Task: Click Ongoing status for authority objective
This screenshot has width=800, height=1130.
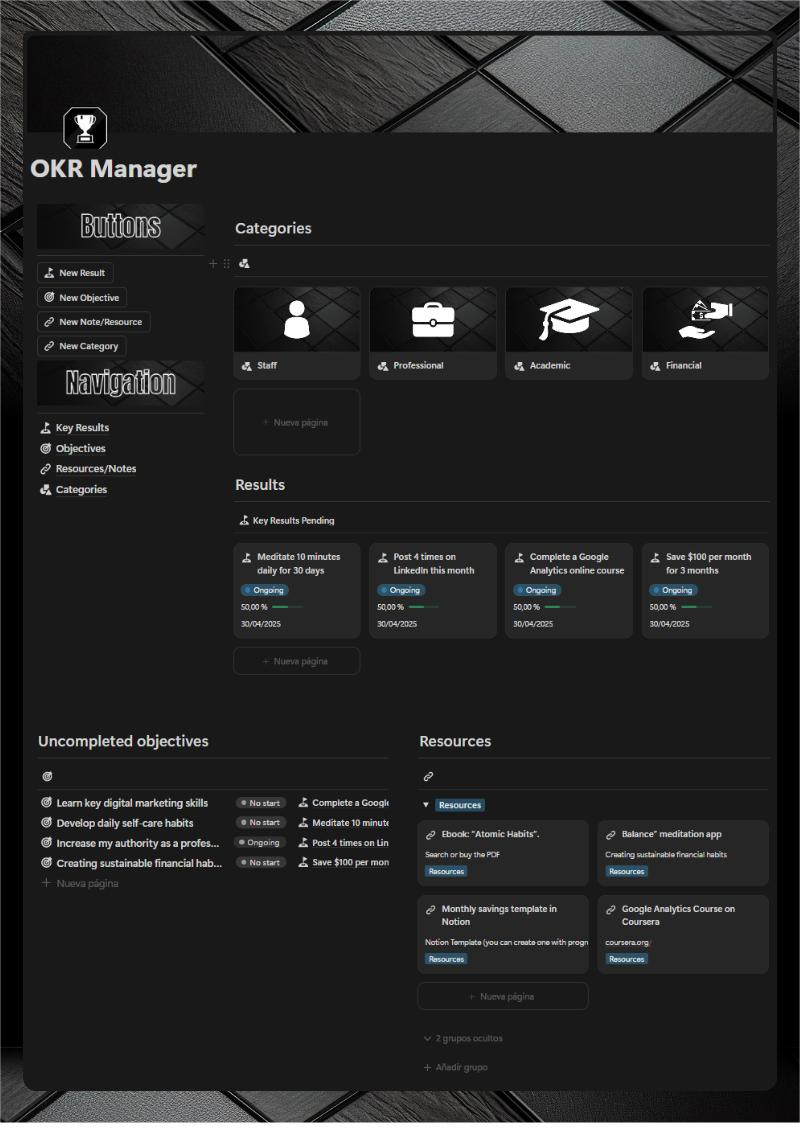Action: point(260,842)
